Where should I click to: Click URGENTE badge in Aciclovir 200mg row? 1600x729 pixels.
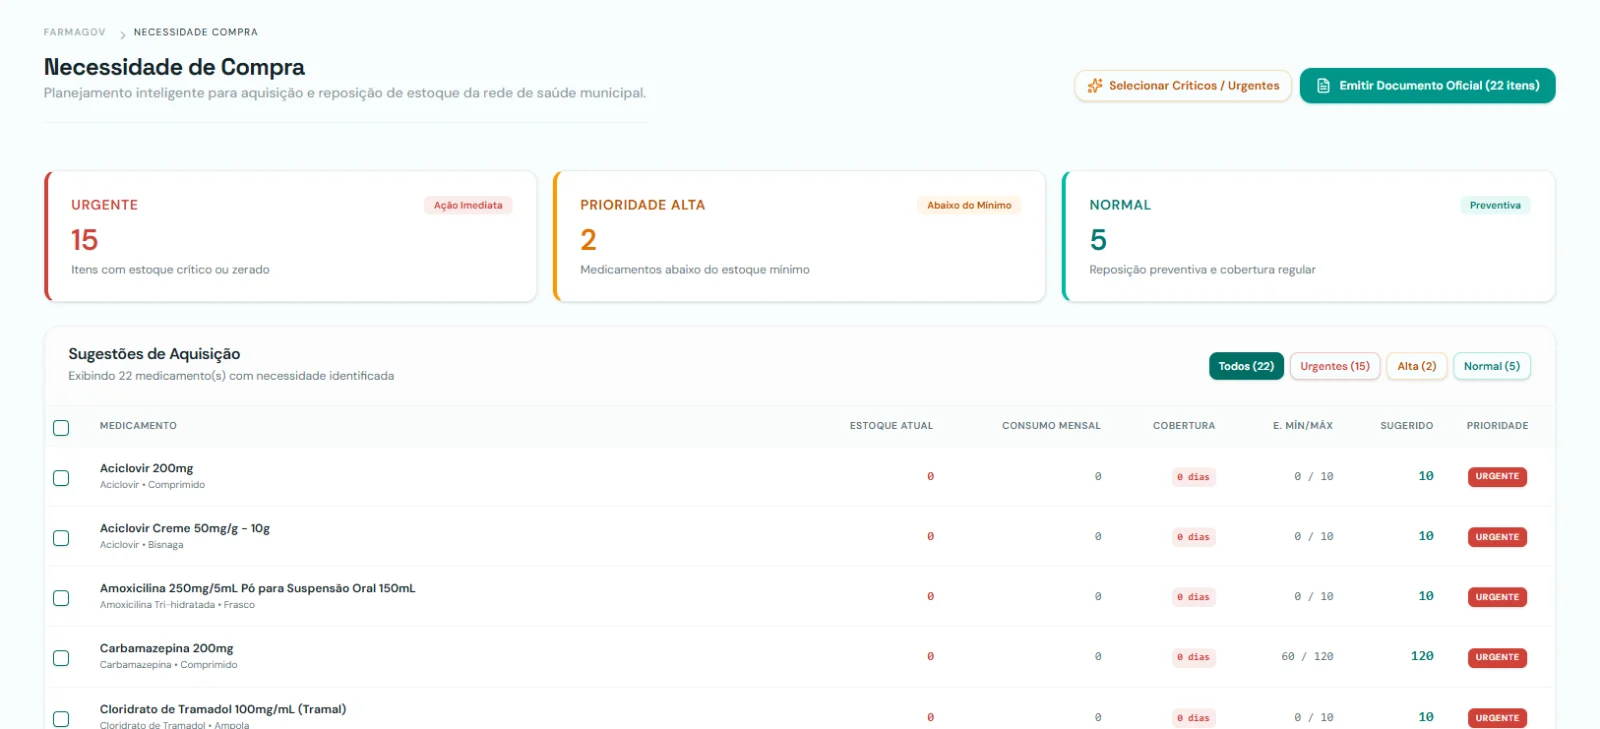[1497, 477]
